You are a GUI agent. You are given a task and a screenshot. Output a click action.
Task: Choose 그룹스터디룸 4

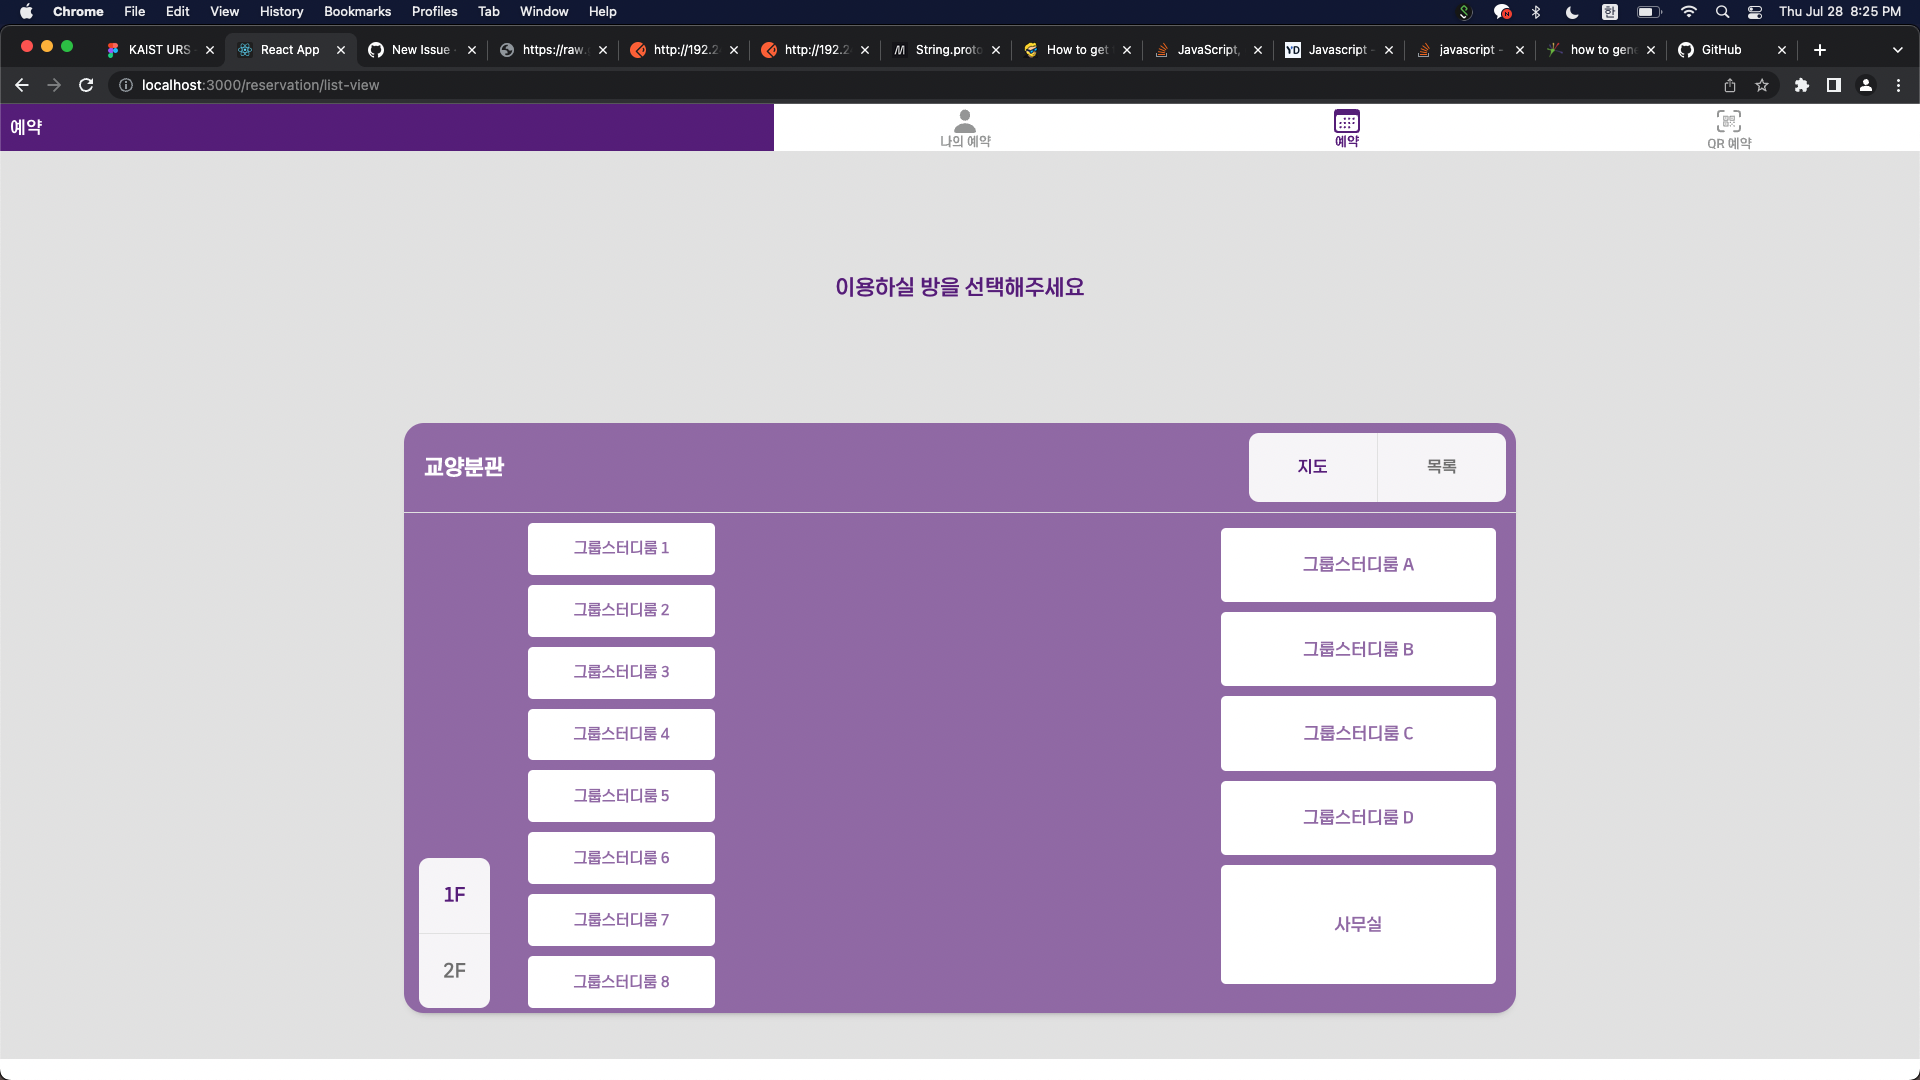point(621,735)
